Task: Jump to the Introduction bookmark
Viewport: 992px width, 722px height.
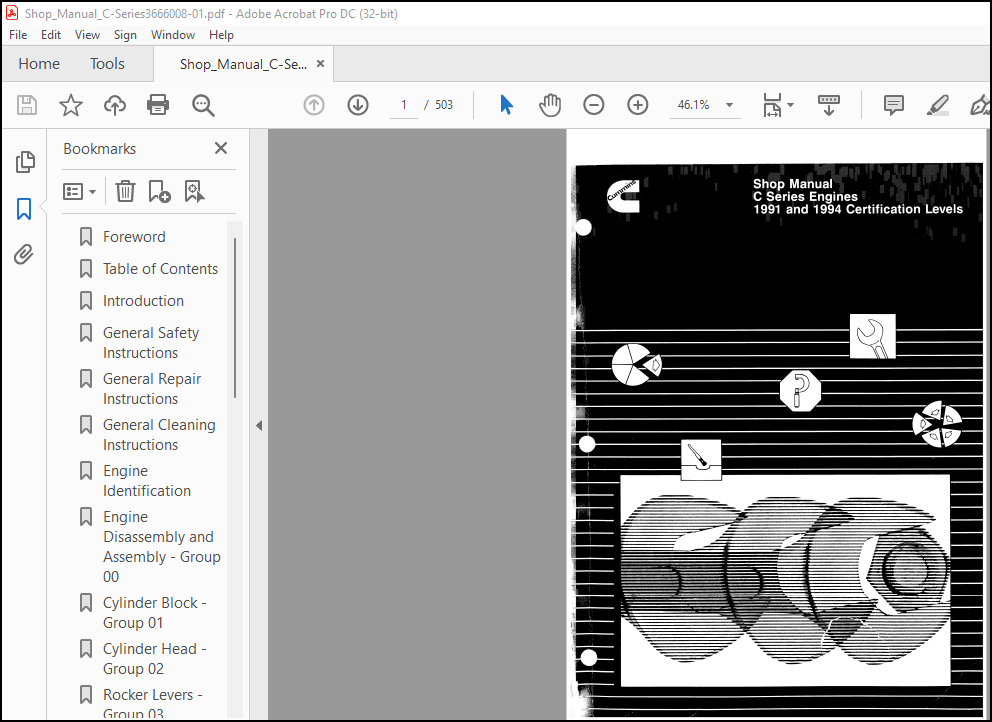Action: point(143,301)
